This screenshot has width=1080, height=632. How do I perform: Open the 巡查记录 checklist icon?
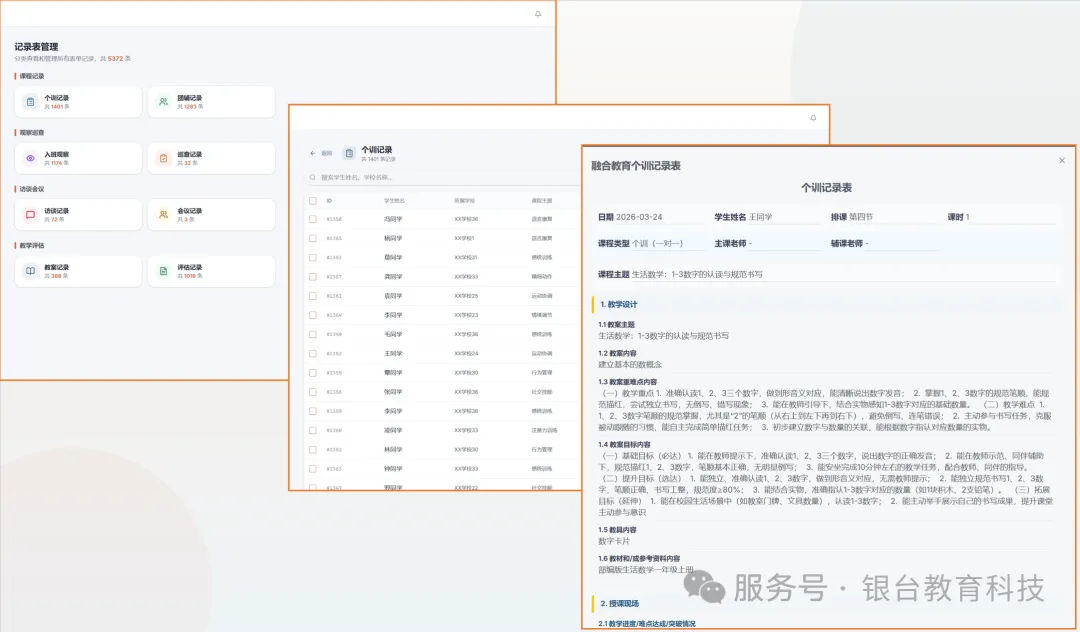[x=163, y=158]
